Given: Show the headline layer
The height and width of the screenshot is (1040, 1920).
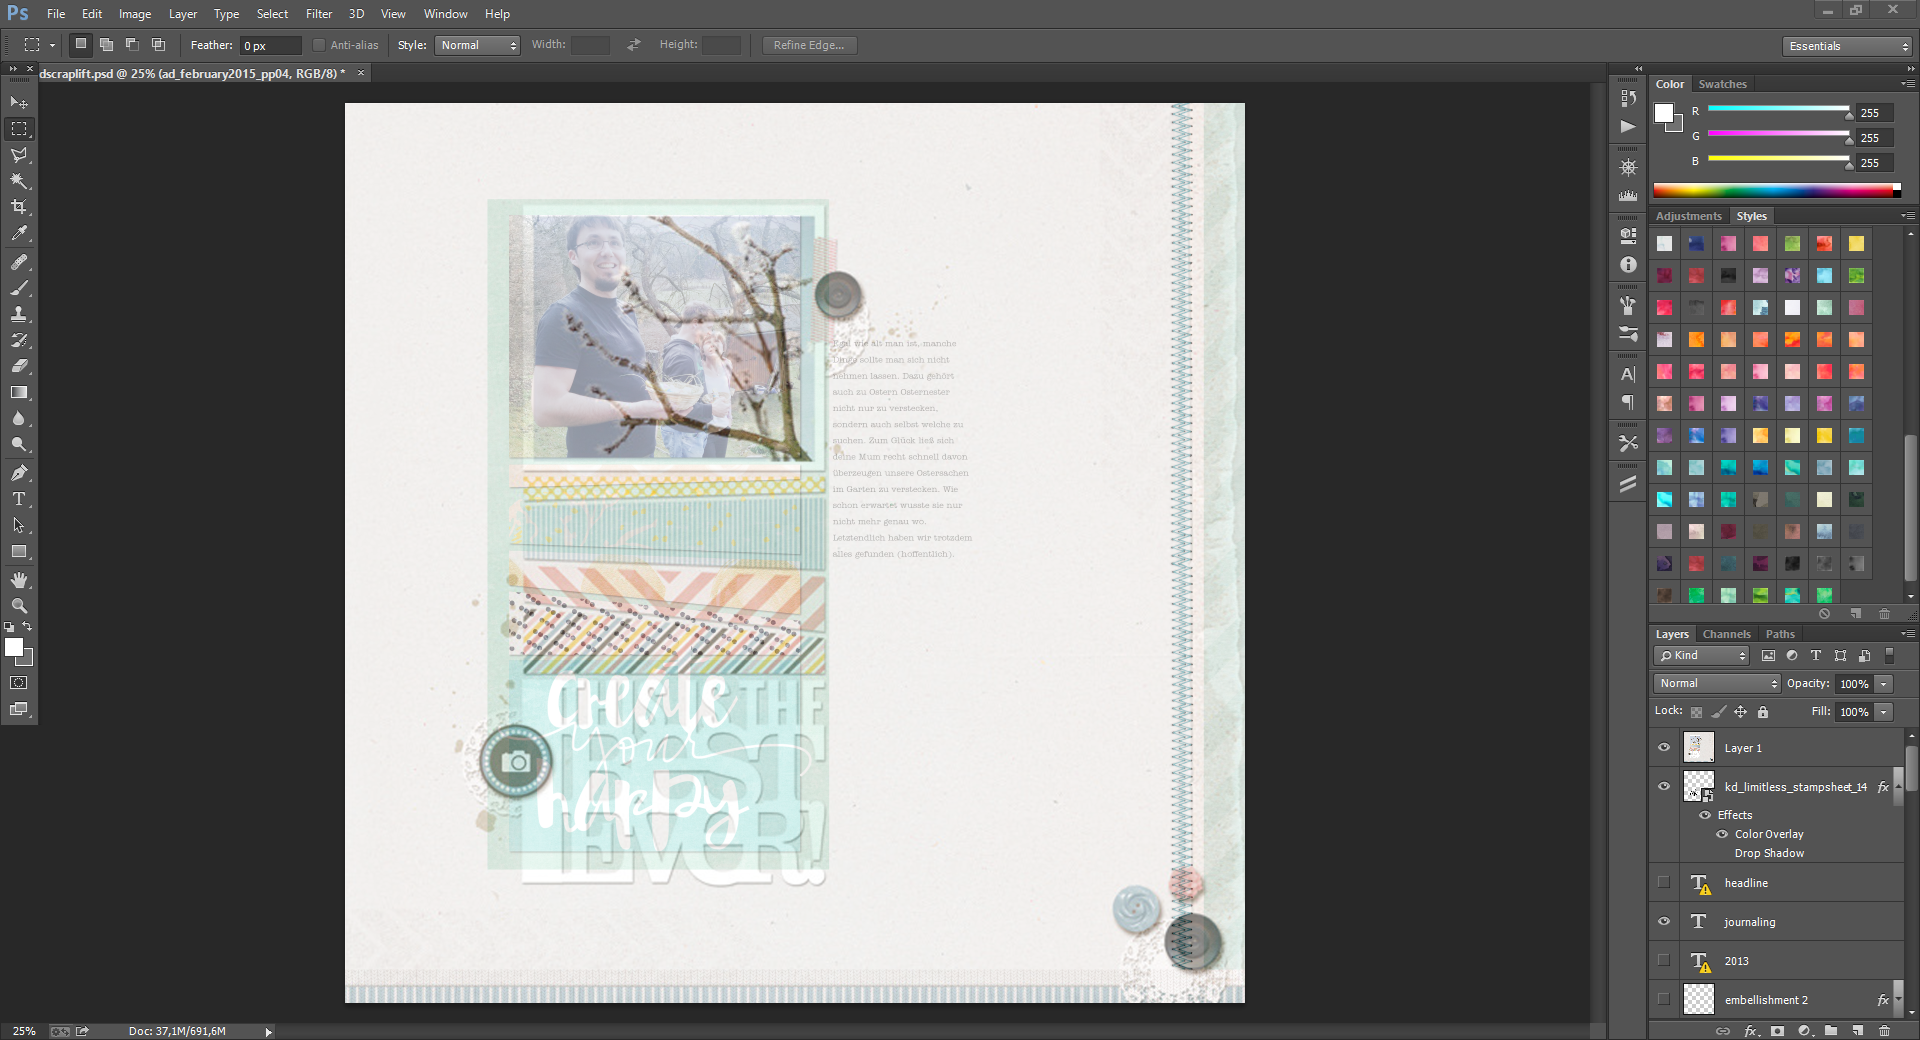Looking at the screenshot, I should 1664,882.
